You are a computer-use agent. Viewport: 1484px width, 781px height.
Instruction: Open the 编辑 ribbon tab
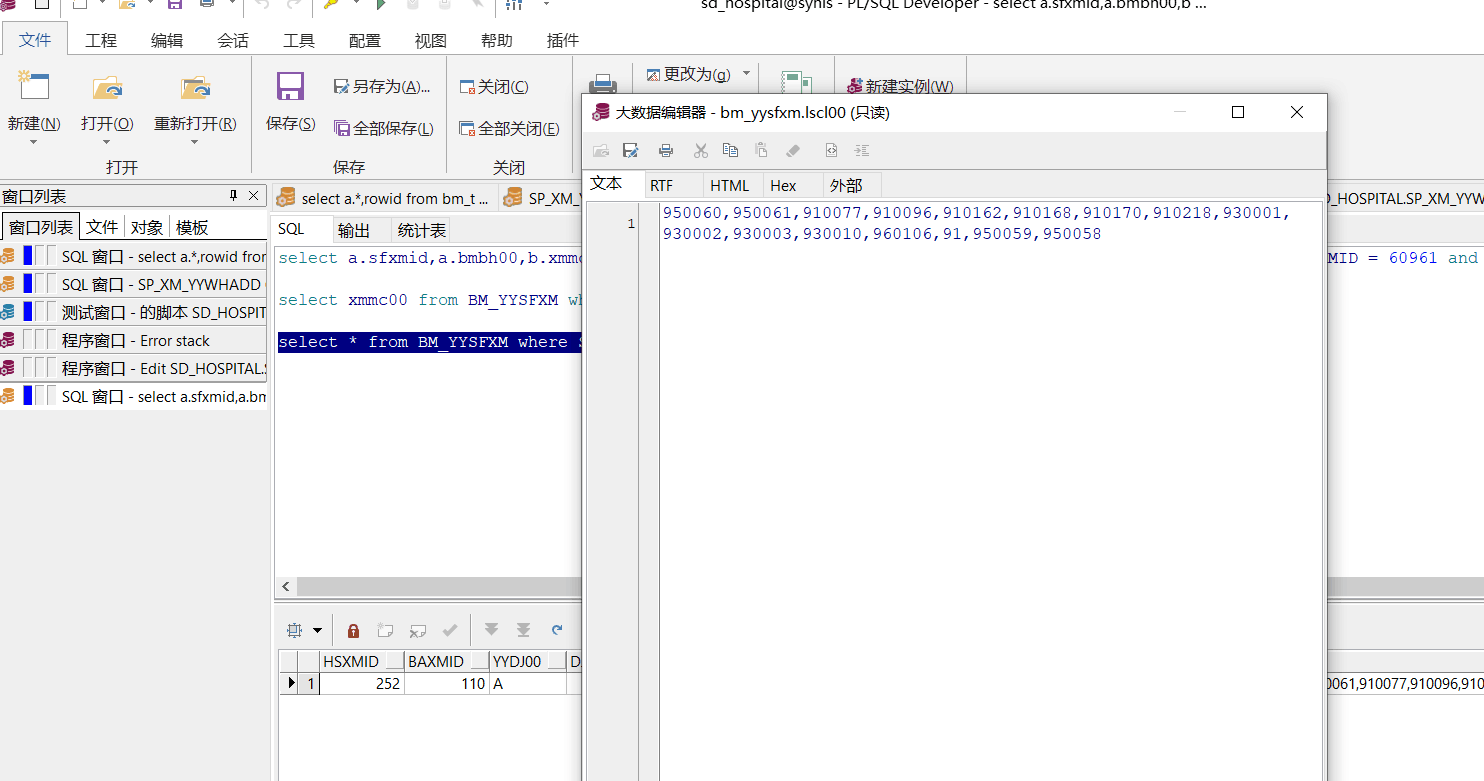[x=167, y=40]
